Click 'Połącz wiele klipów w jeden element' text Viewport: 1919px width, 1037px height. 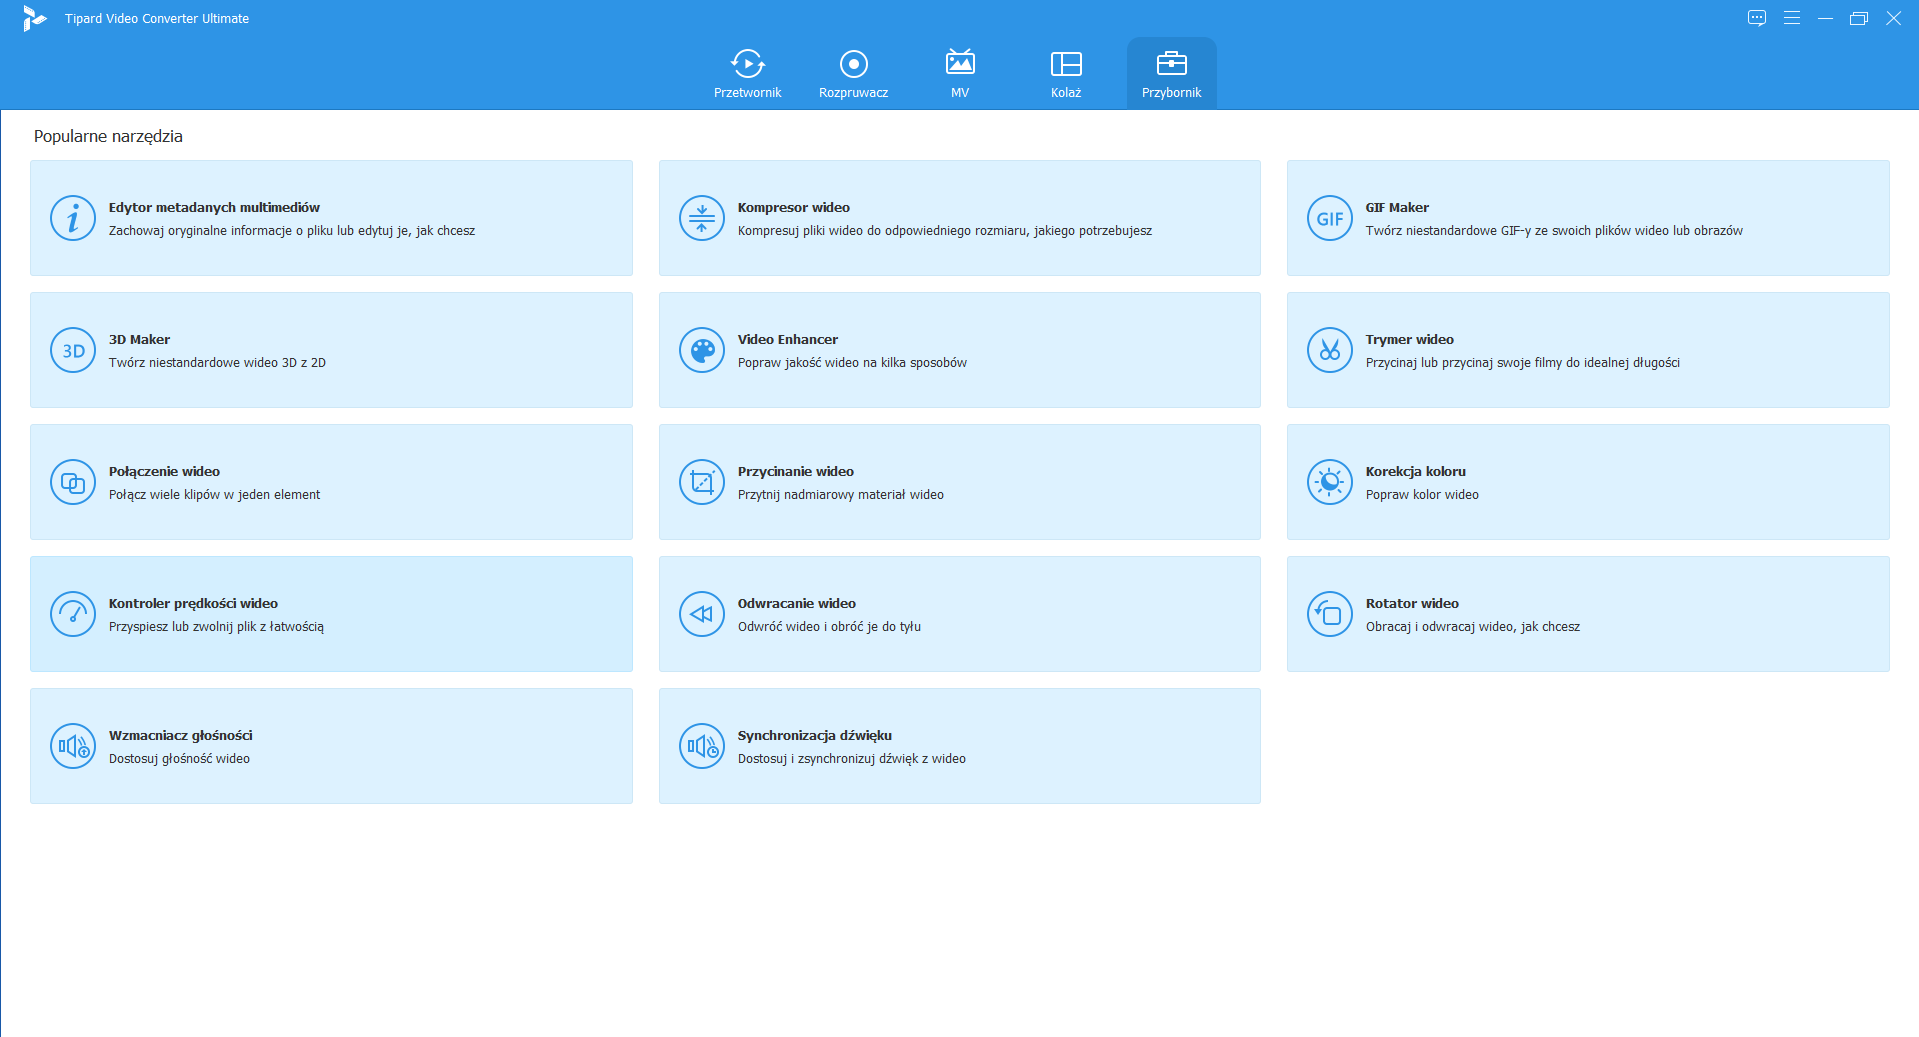214,495
